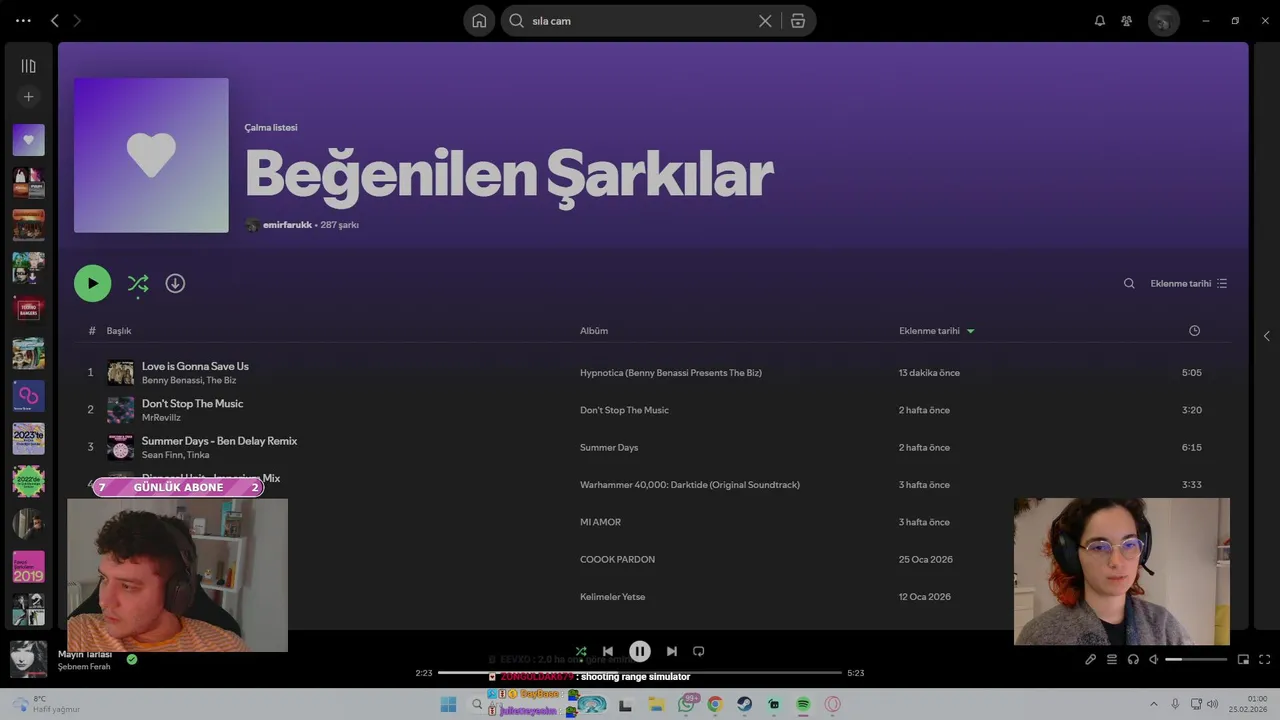
Task: Click the plus icon to create playlist
Action: tap(28, 97)
